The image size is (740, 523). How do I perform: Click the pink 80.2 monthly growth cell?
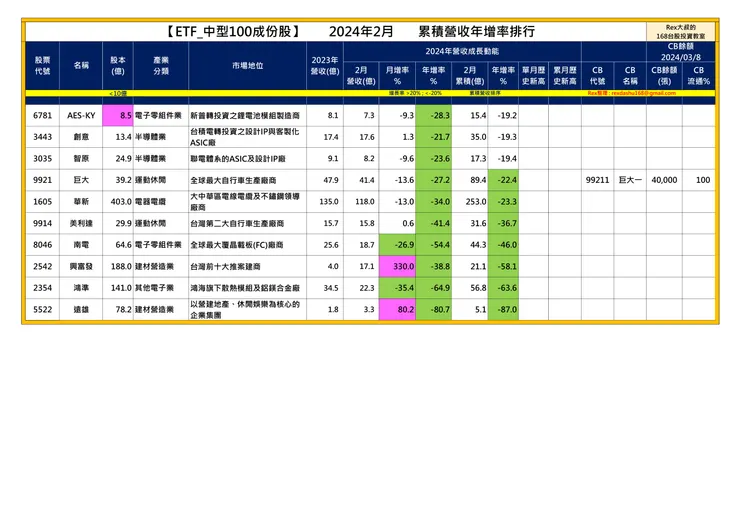[x=397, y=310]
